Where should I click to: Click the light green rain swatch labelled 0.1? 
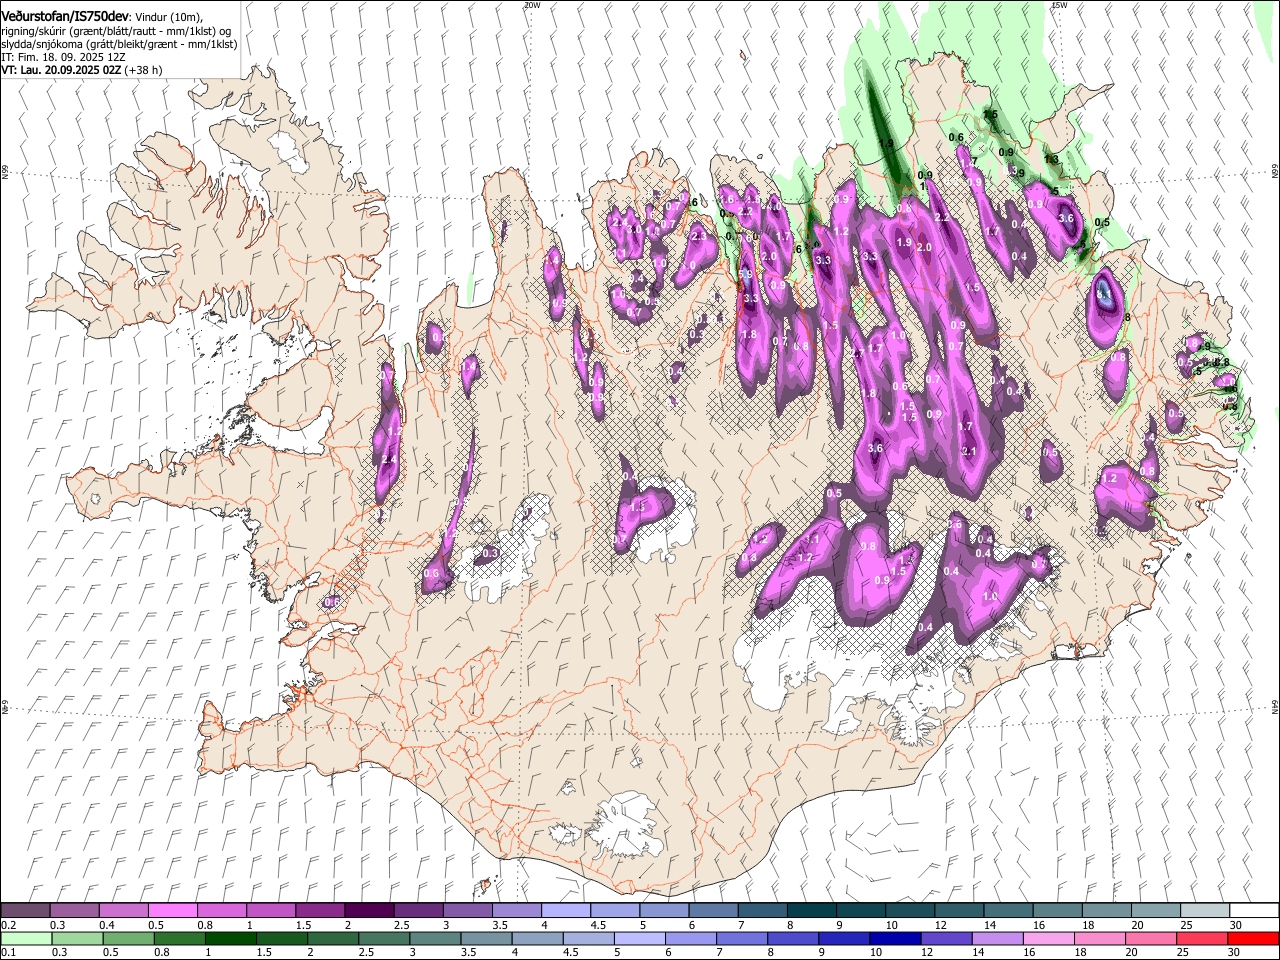(26, 938)
